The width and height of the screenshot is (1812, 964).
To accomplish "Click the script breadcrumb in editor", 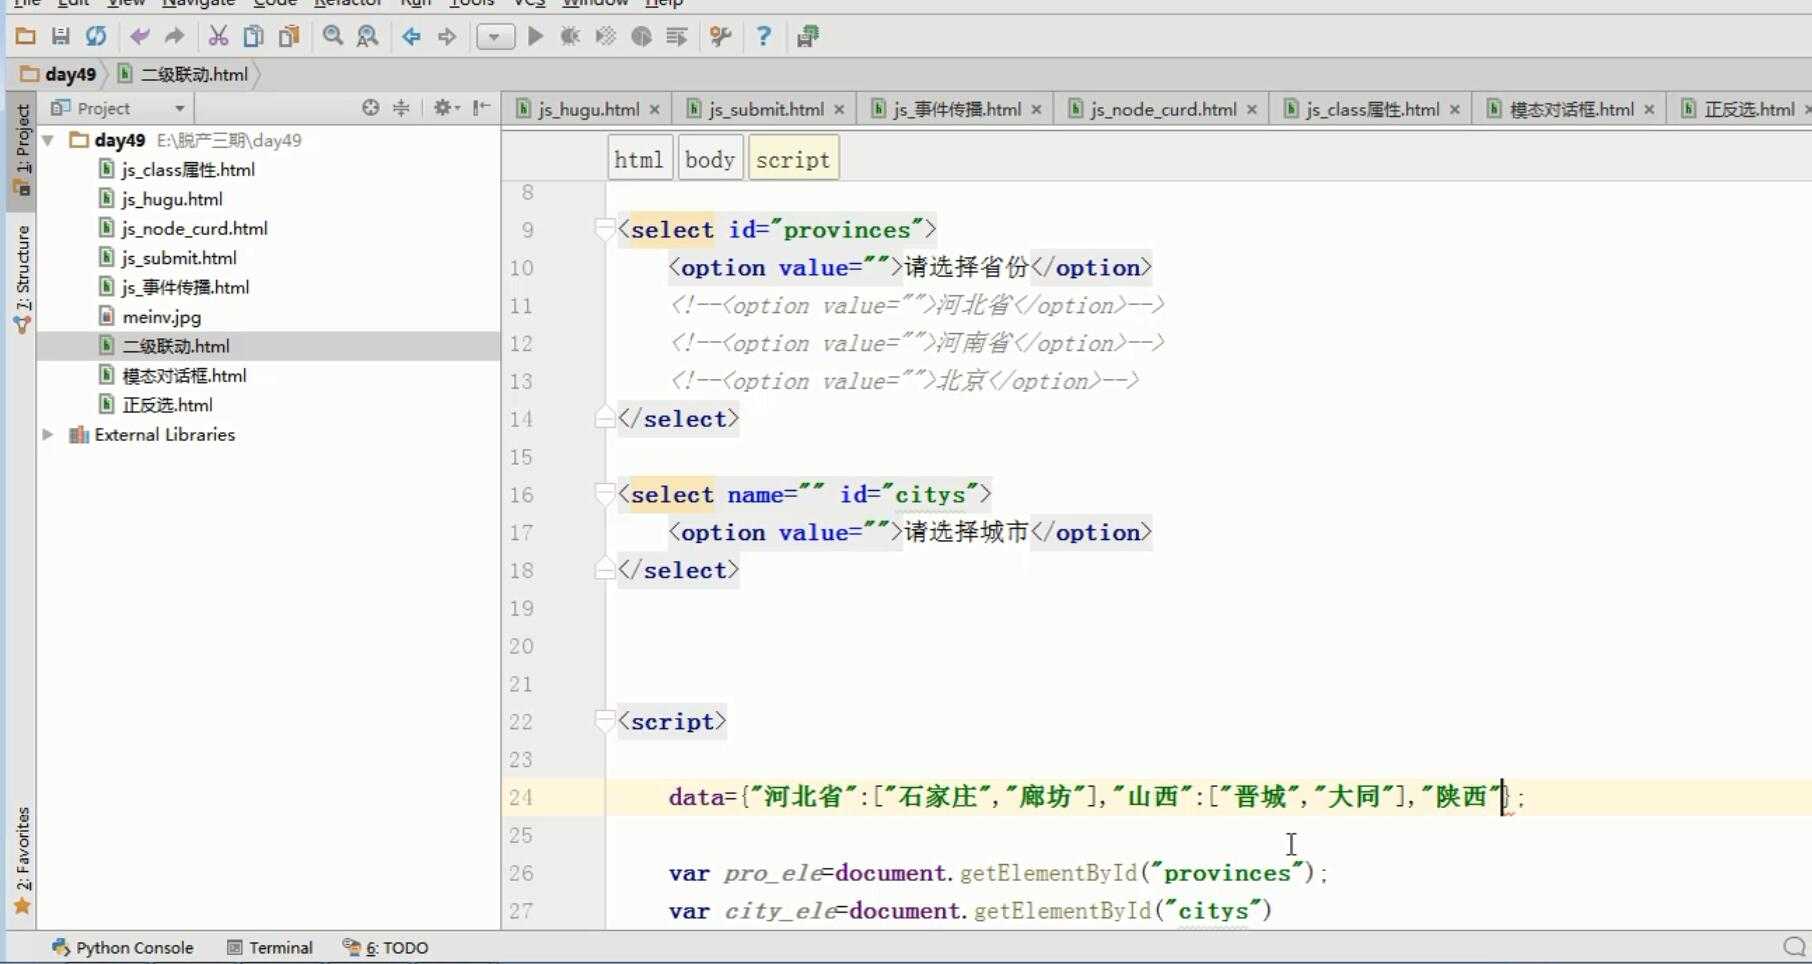I will pos(793,159).
